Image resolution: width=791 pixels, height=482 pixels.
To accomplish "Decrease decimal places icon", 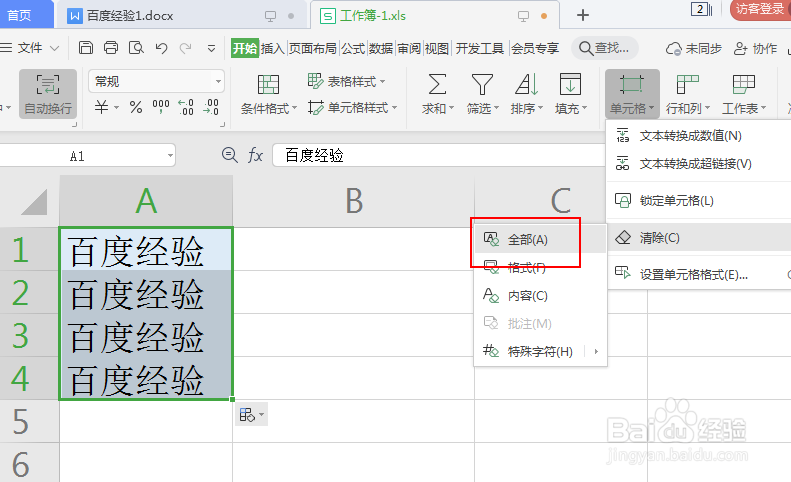I will 211,107.
